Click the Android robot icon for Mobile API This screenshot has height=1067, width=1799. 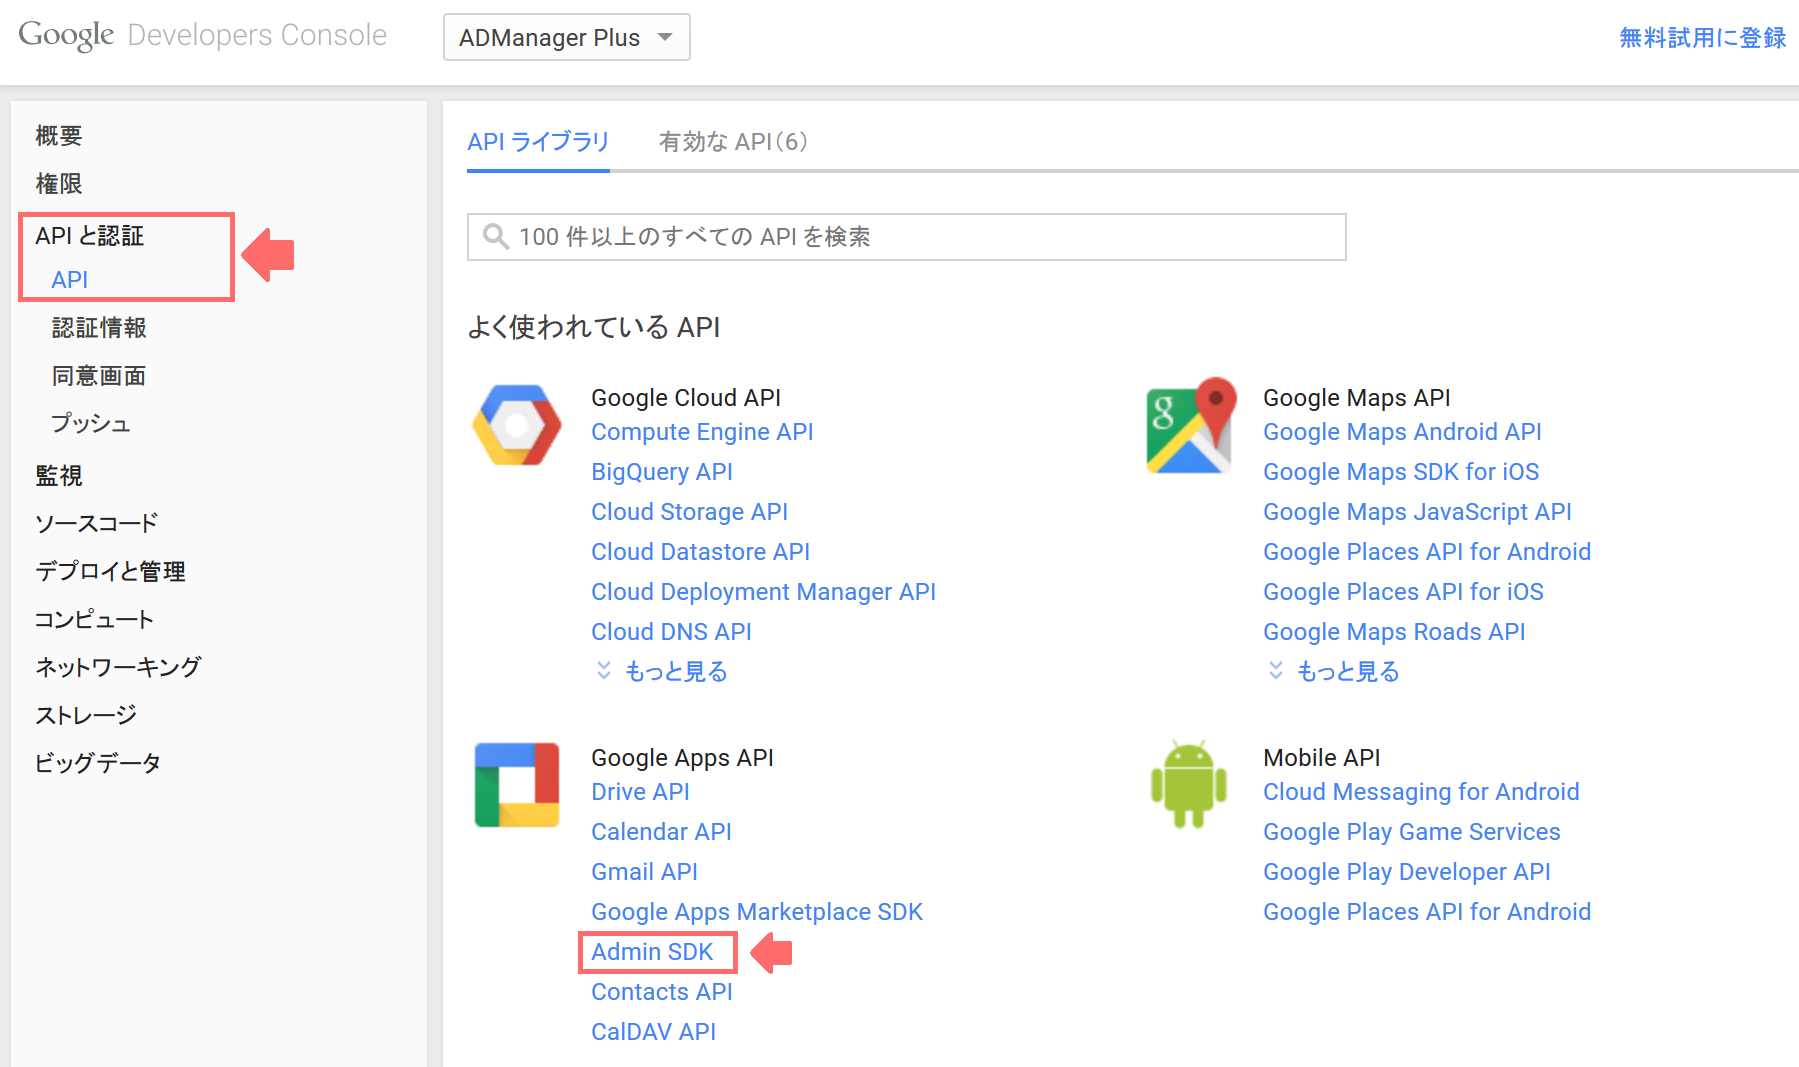pos(1188,785)
